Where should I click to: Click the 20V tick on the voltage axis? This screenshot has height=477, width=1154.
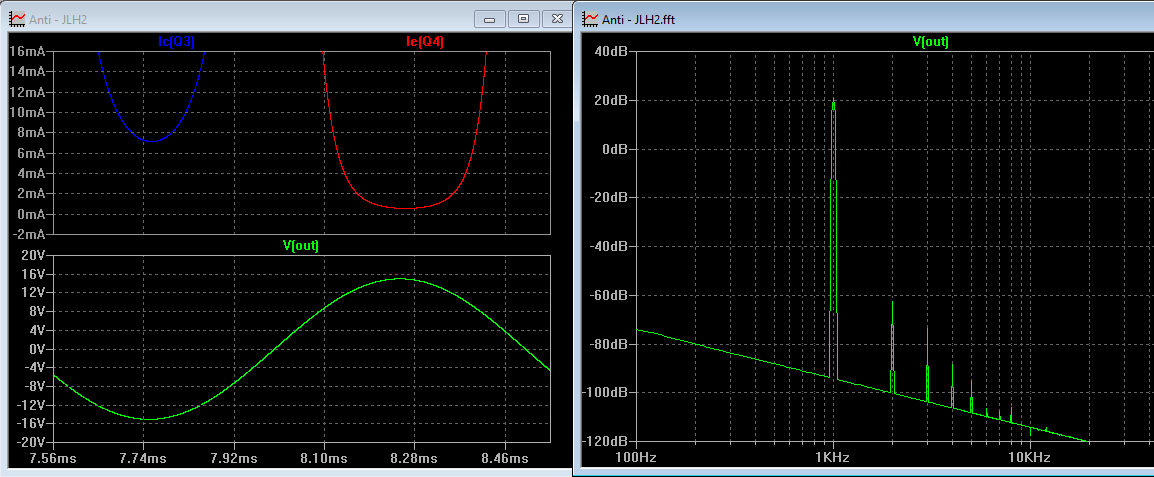[x=32, y=255]
